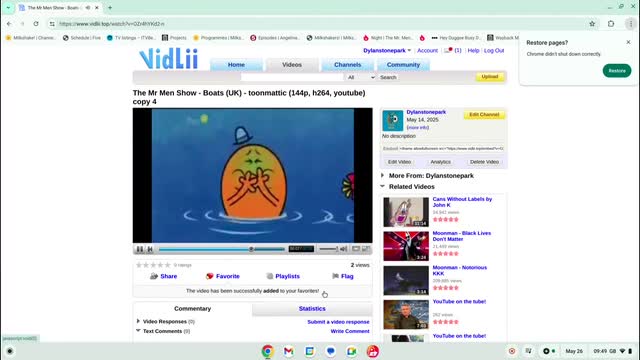Viewport: 640px width, 360px height.
Task: Adjust the player volume slider
Action: 329,249
